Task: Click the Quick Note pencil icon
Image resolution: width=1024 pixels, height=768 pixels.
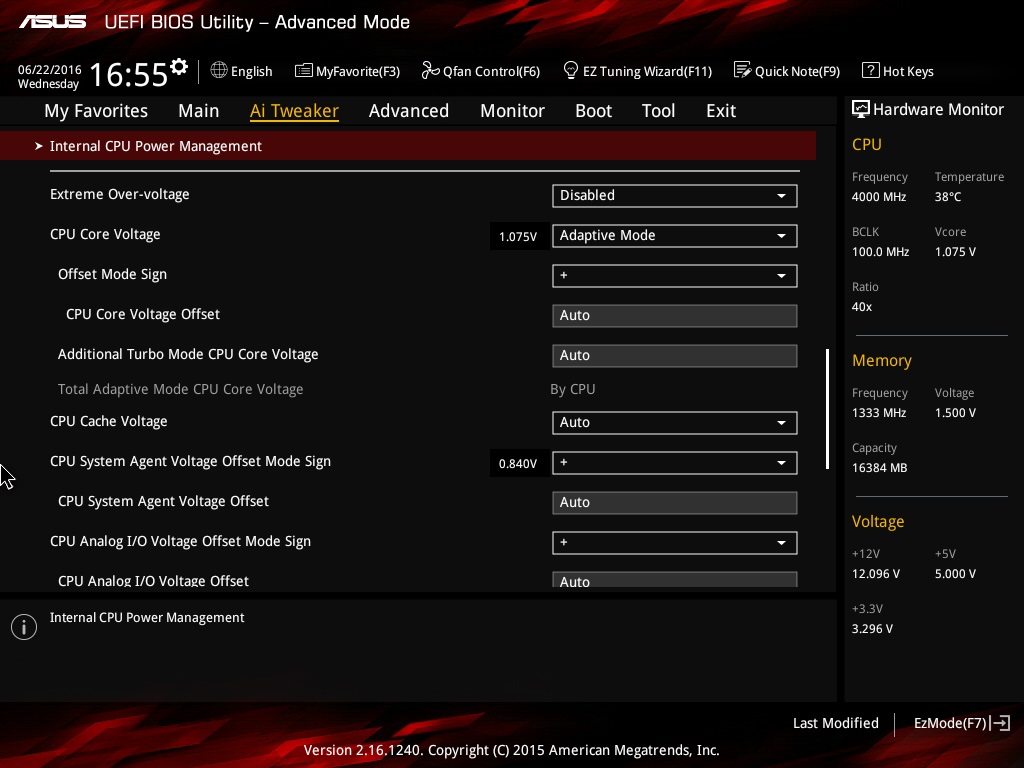Action: point(743,70)
